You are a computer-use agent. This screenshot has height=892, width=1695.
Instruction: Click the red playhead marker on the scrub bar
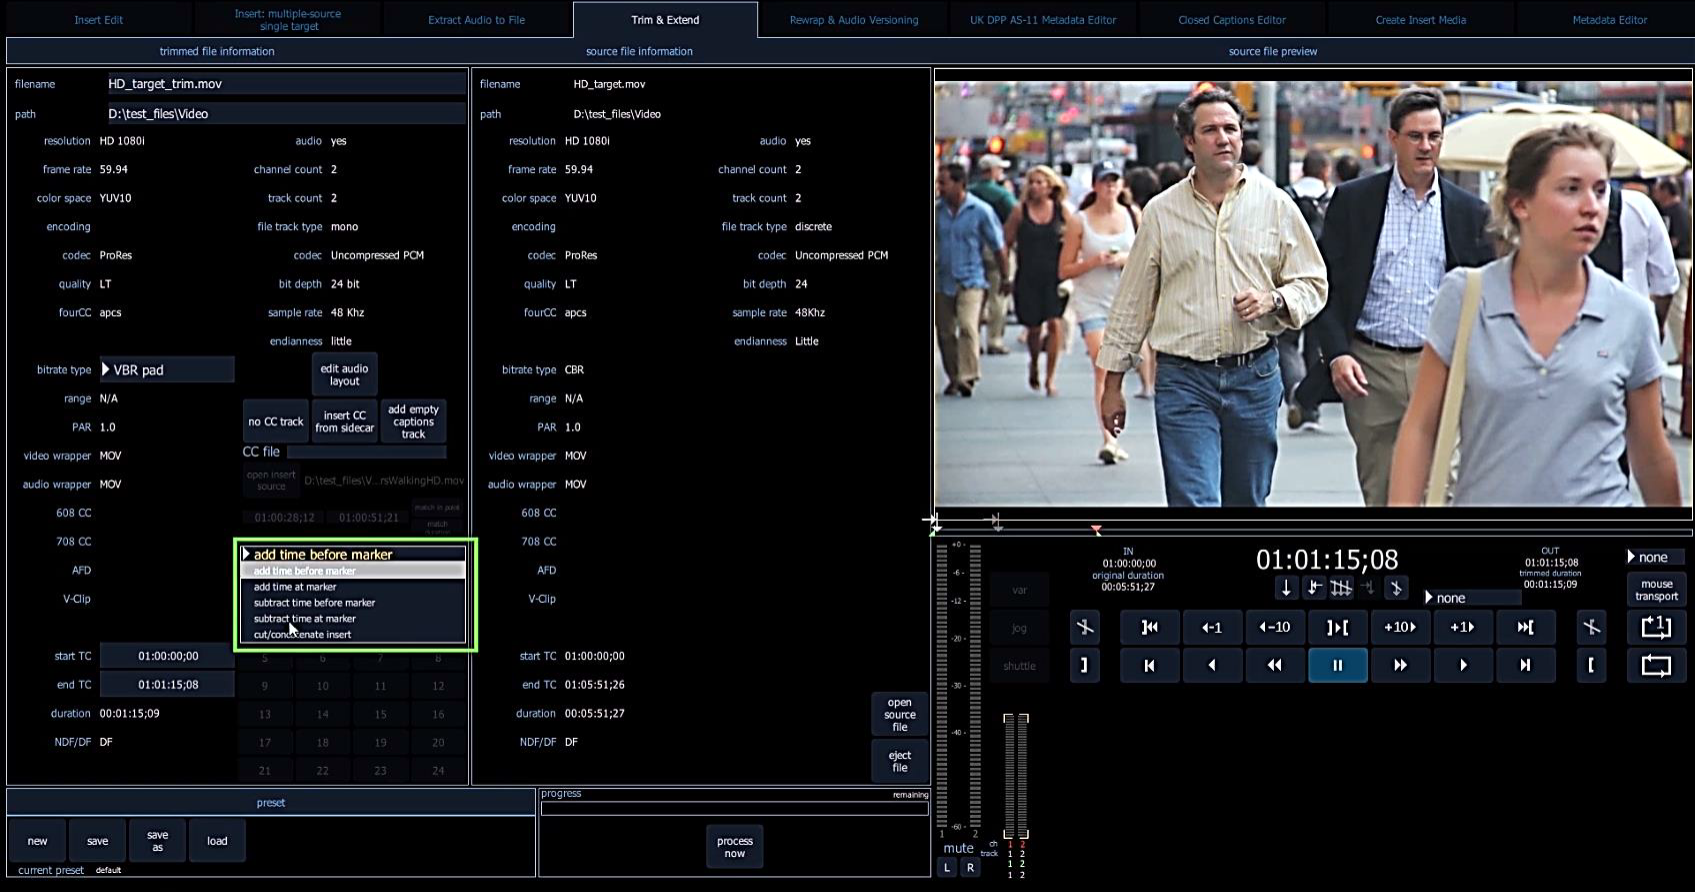pyautogui.click(x=1096, y=529)
